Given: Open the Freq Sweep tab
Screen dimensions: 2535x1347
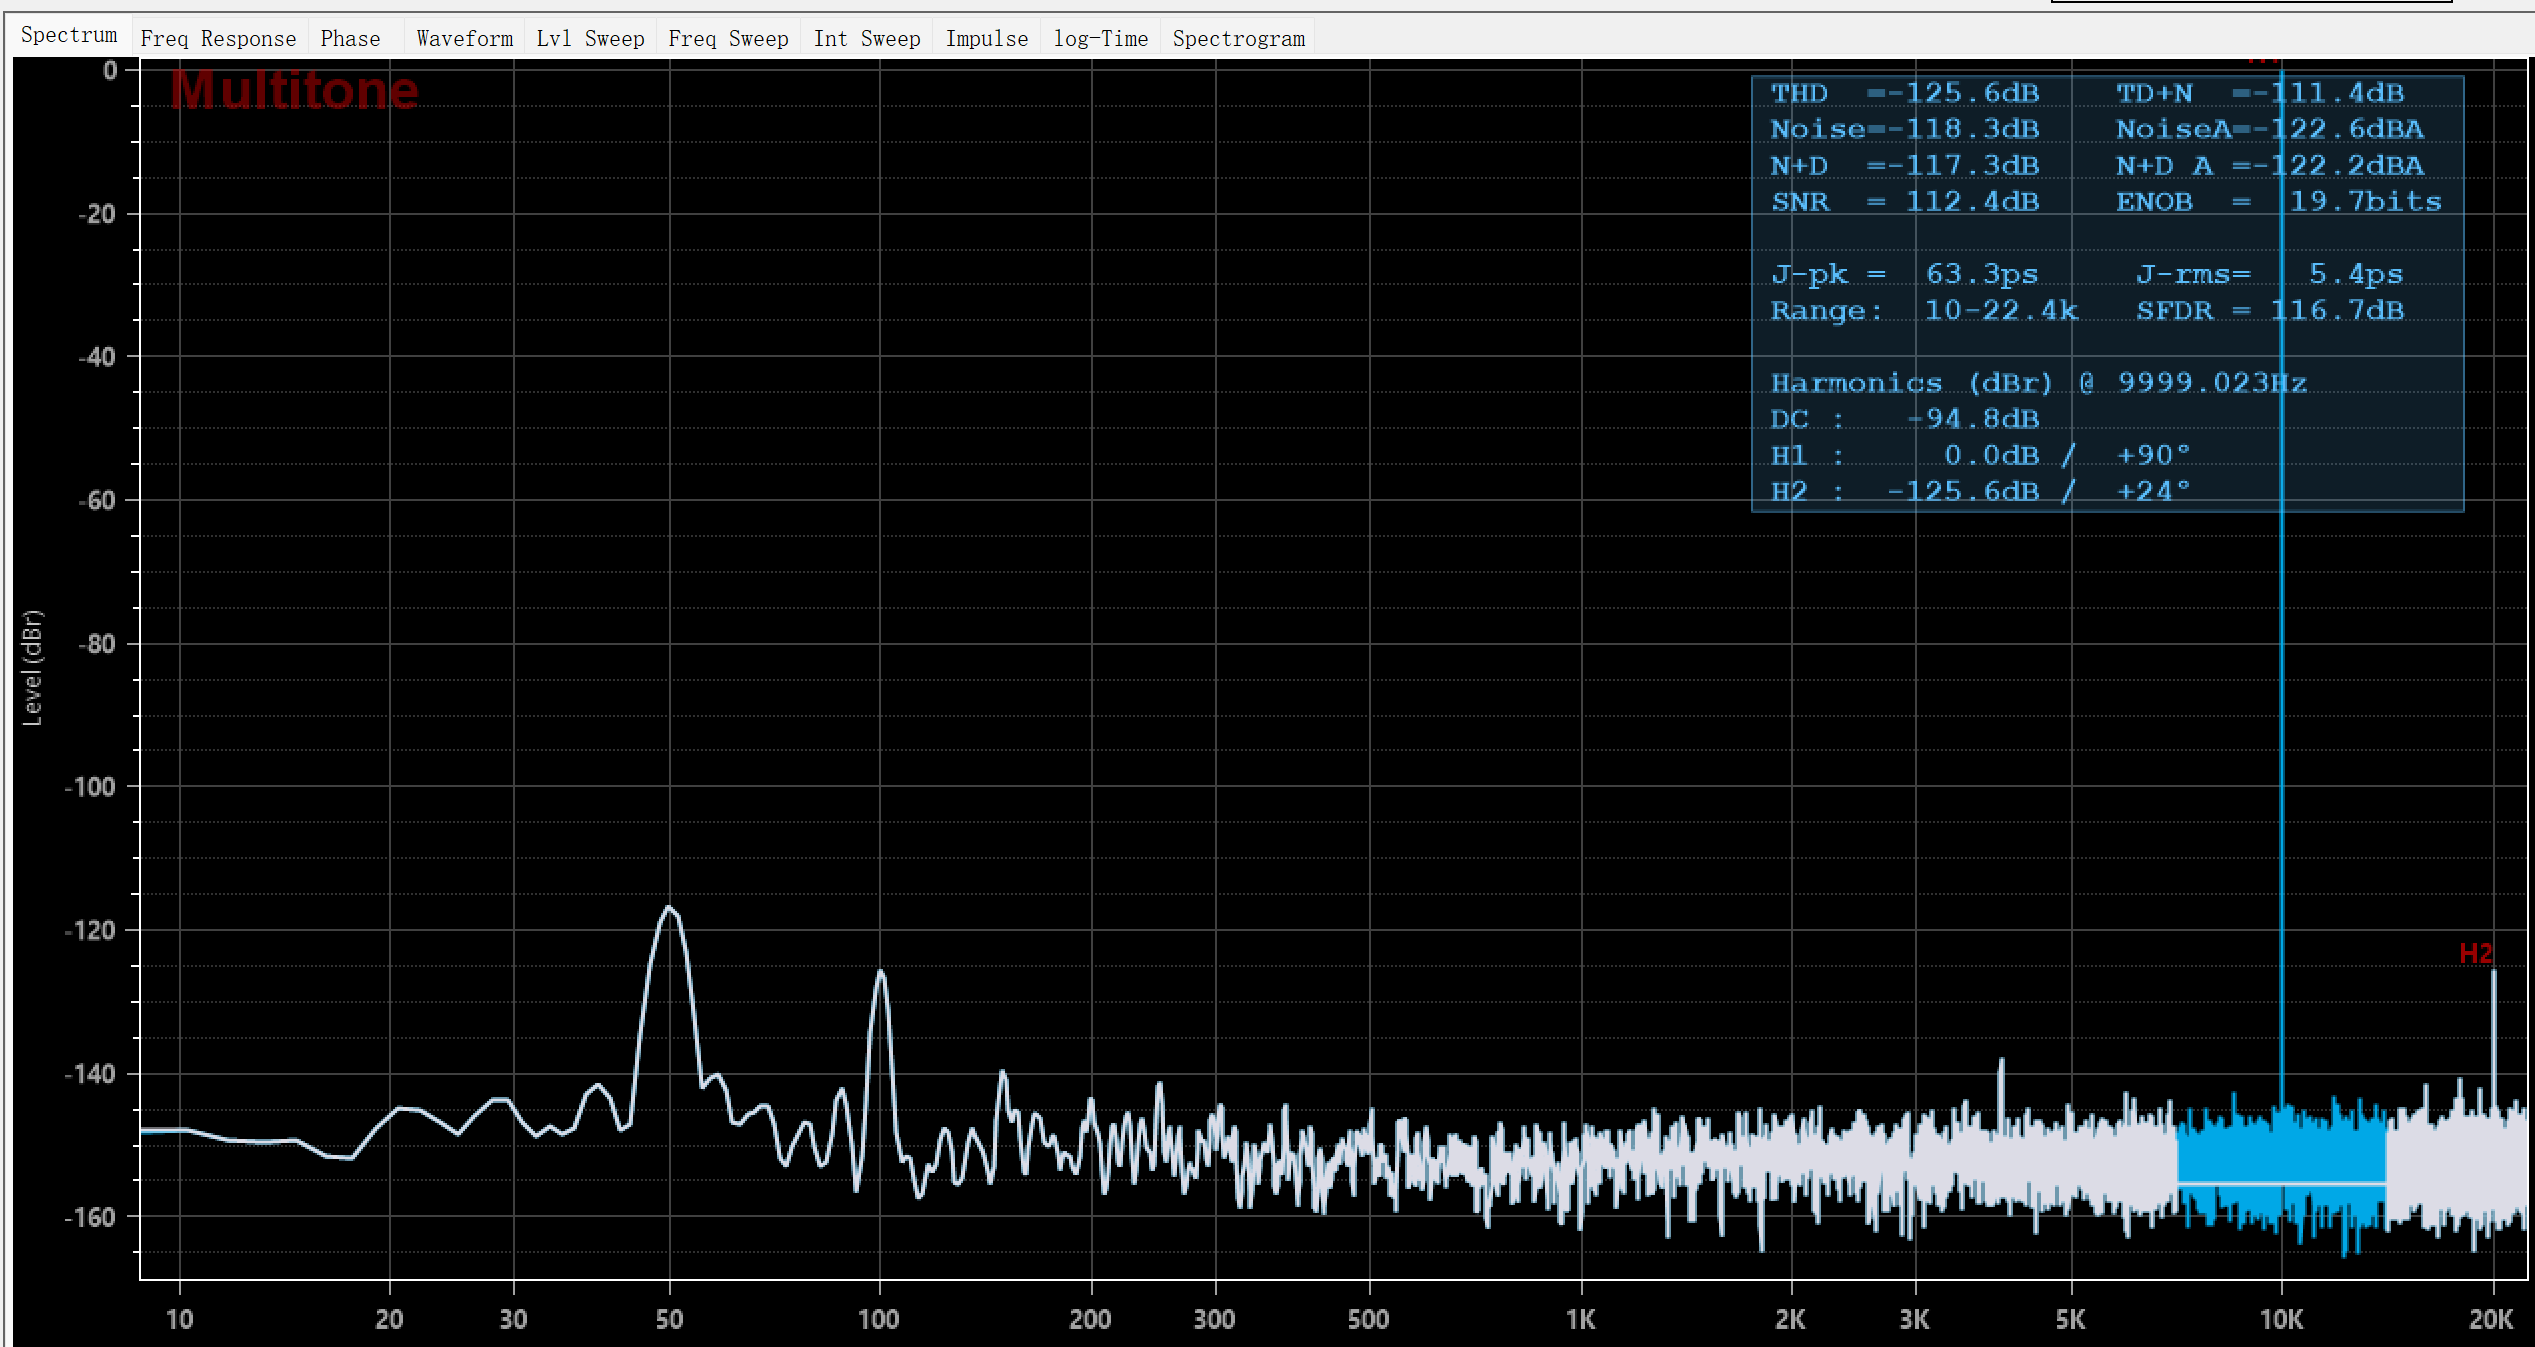Looking at the screenshot, I should [728, 38].
